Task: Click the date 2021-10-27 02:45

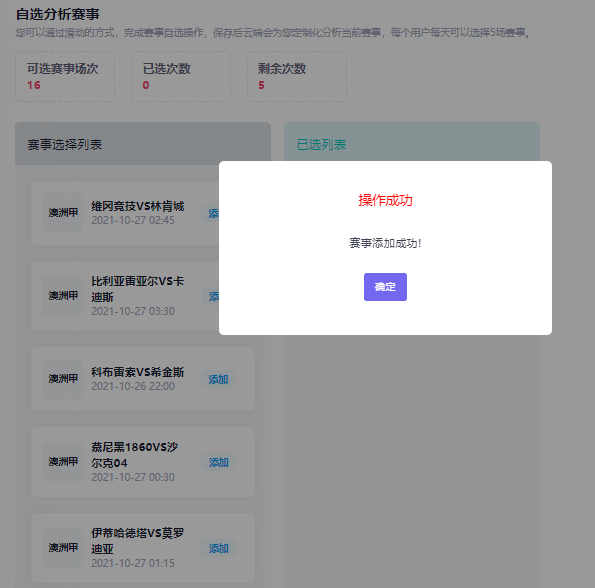Action: pyautogui.click(x=133, y=220)
